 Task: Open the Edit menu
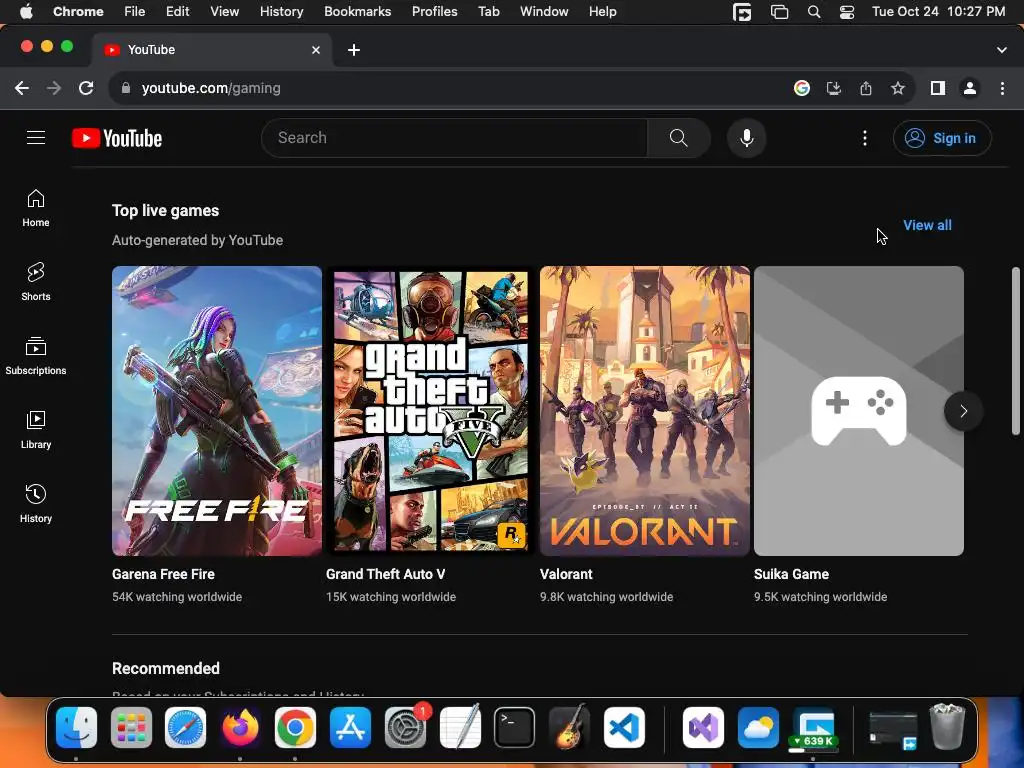pos(177,12)
